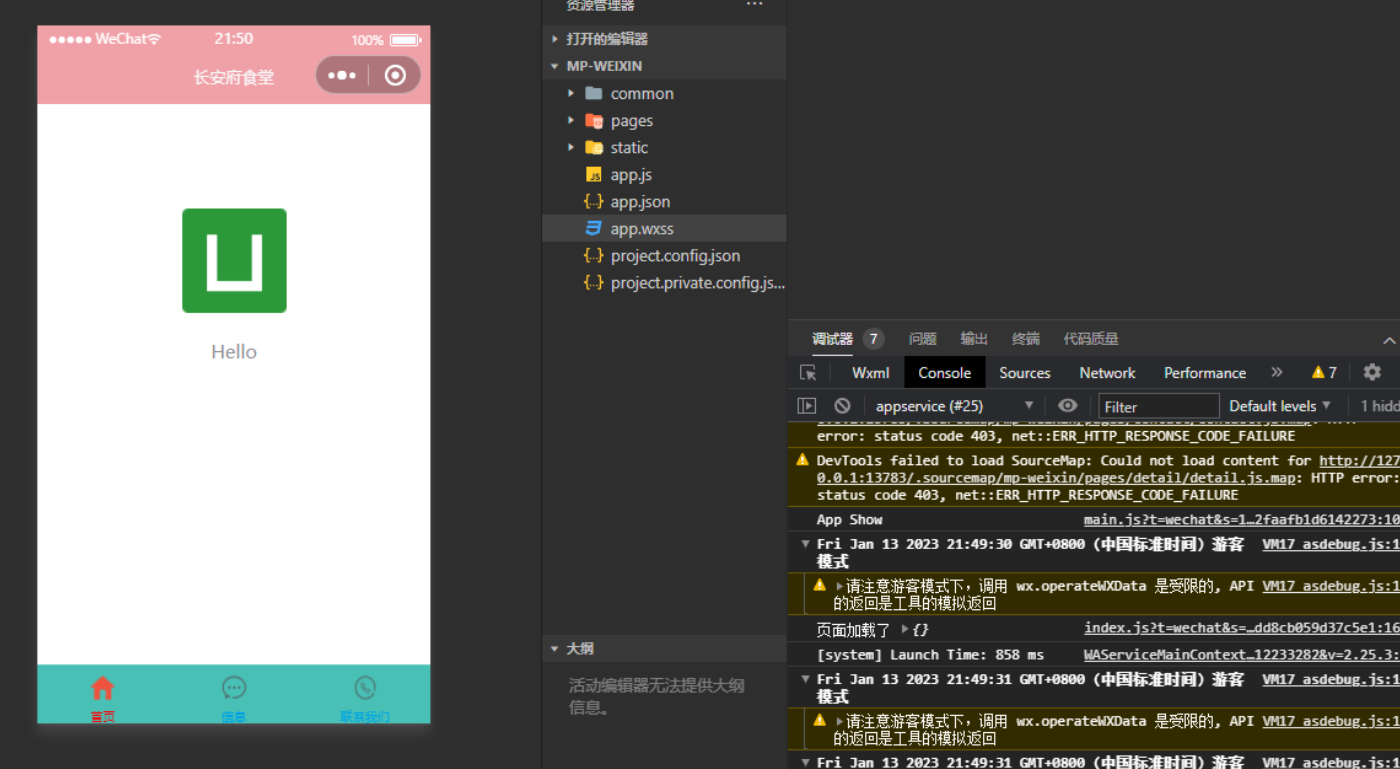Collapse the 21:49:30 游客模式 log group

[x=805, y=545]
